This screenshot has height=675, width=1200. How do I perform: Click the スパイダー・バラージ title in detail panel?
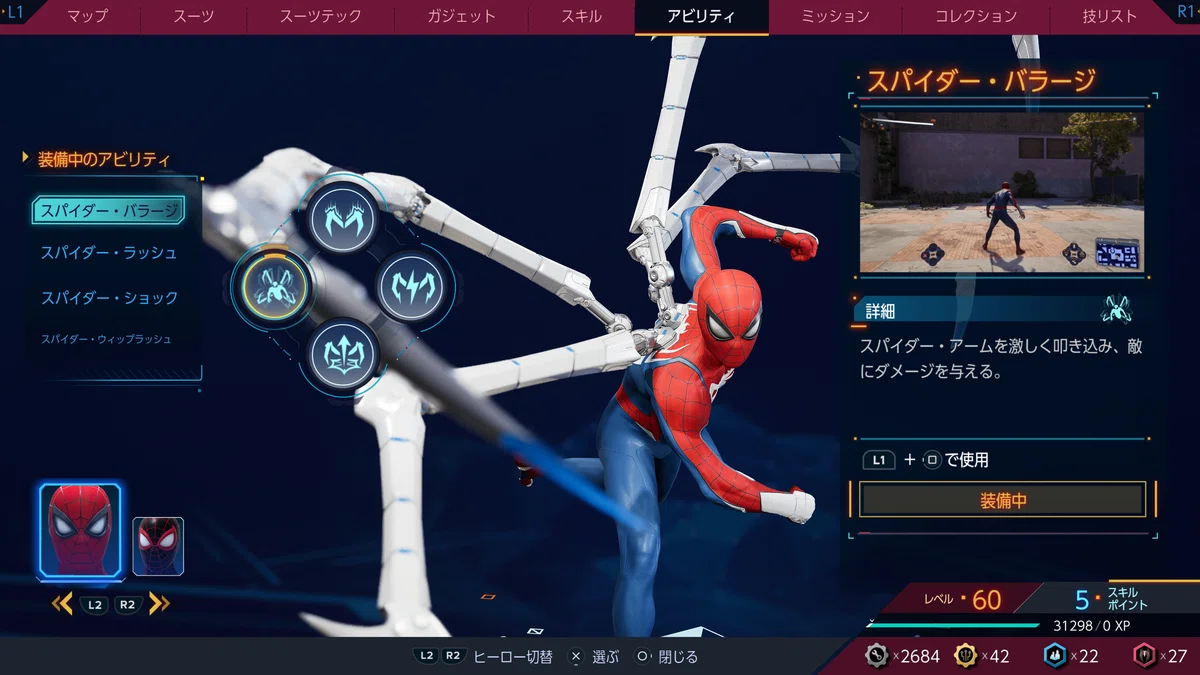coord(981,80)
